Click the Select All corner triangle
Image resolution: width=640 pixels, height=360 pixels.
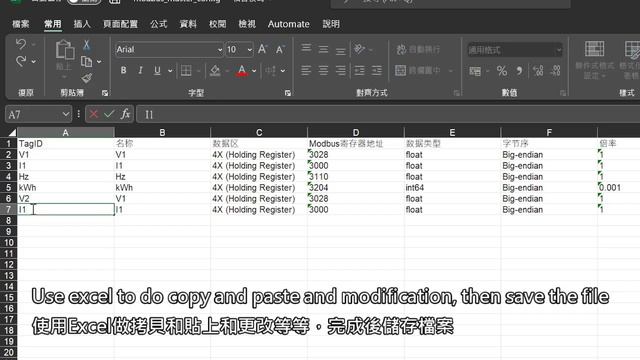(x=12, y=132)
